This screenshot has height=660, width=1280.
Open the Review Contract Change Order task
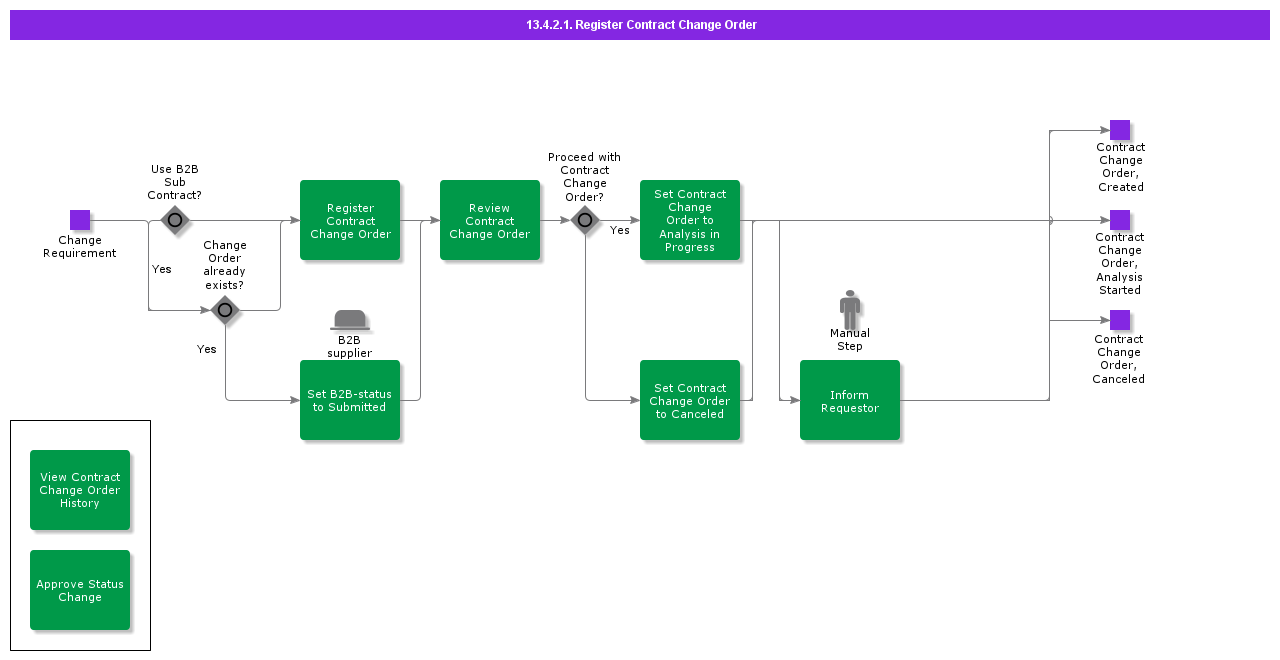[490, 220]
